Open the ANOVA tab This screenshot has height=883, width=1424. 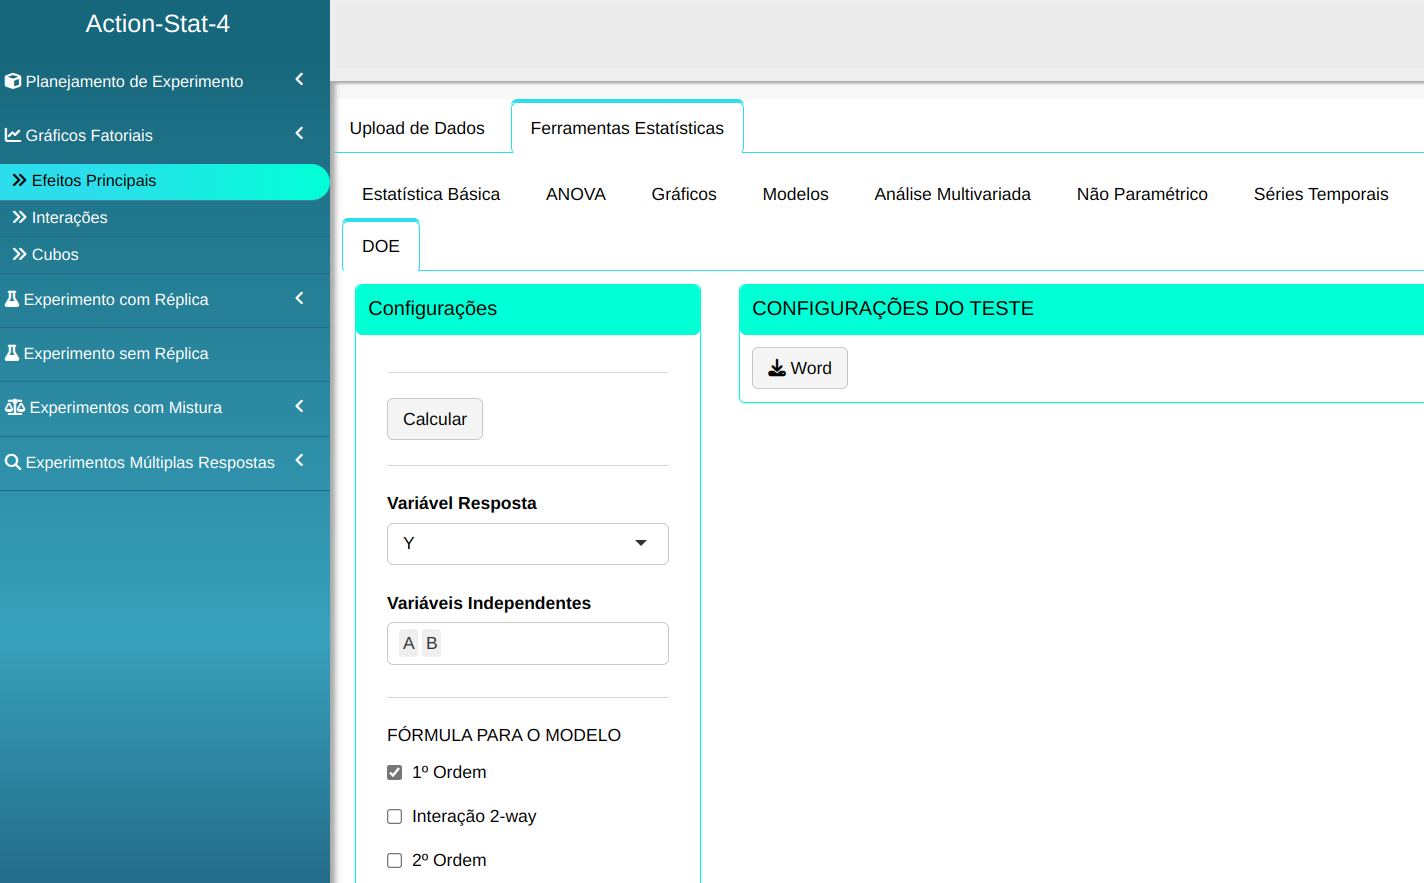[575, 194]
